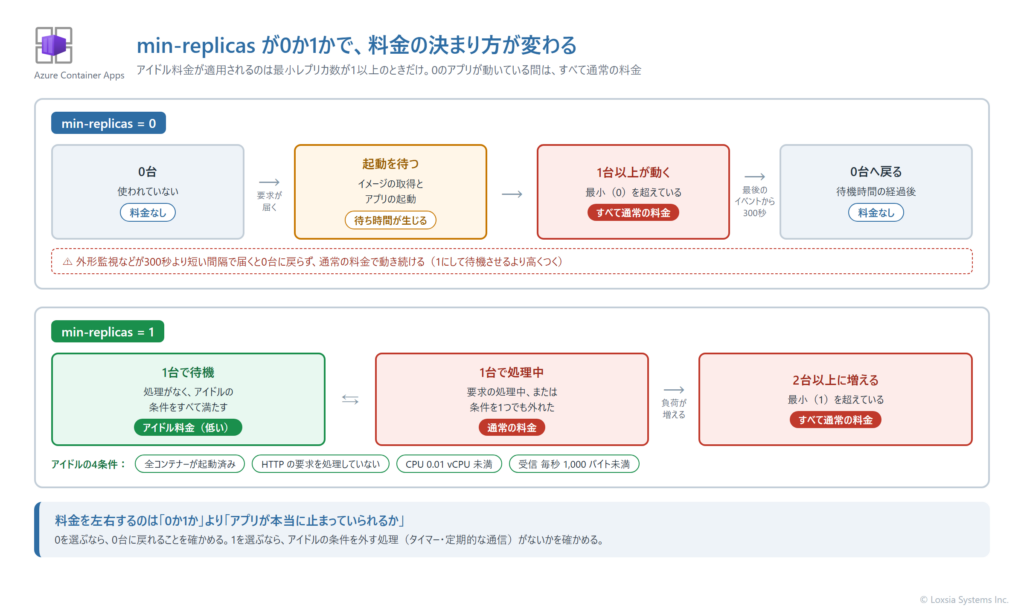
Task: Click the '要求が届く' arrow label
Action: 270,201
